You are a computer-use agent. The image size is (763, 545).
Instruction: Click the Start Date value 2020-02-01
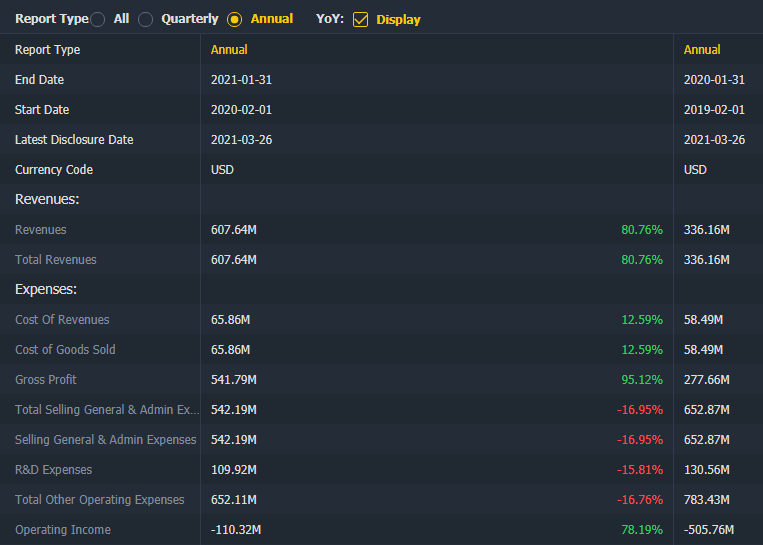(241, 110)
